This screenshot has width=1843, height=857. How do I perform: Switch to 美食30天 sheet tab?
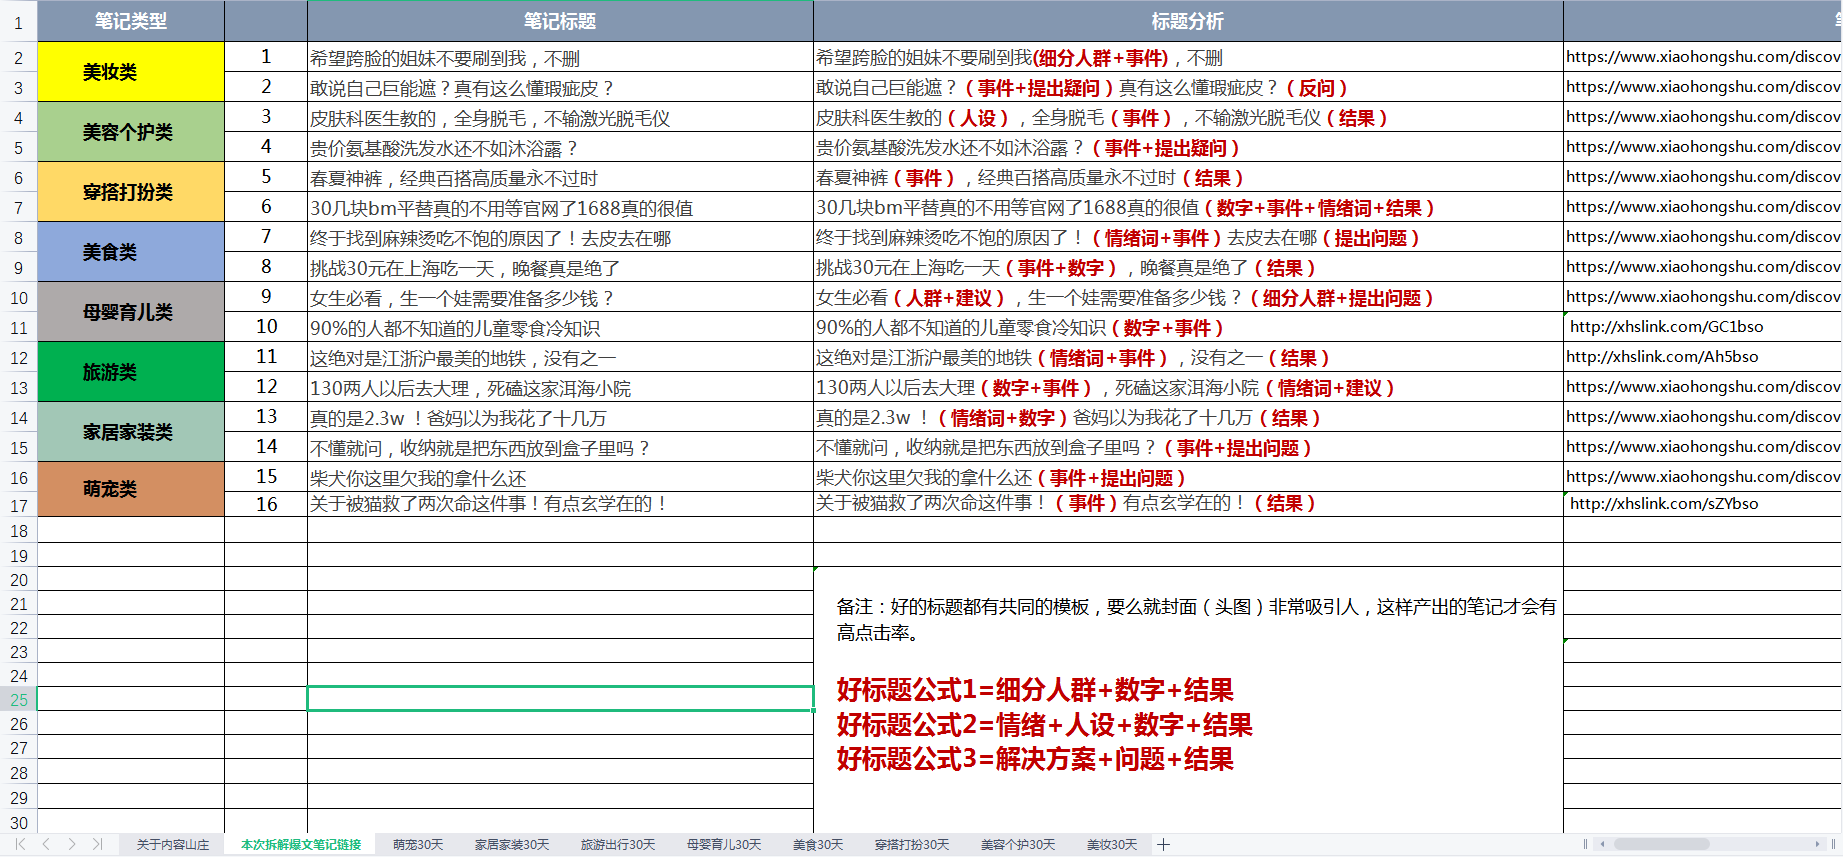click(818, 845)
